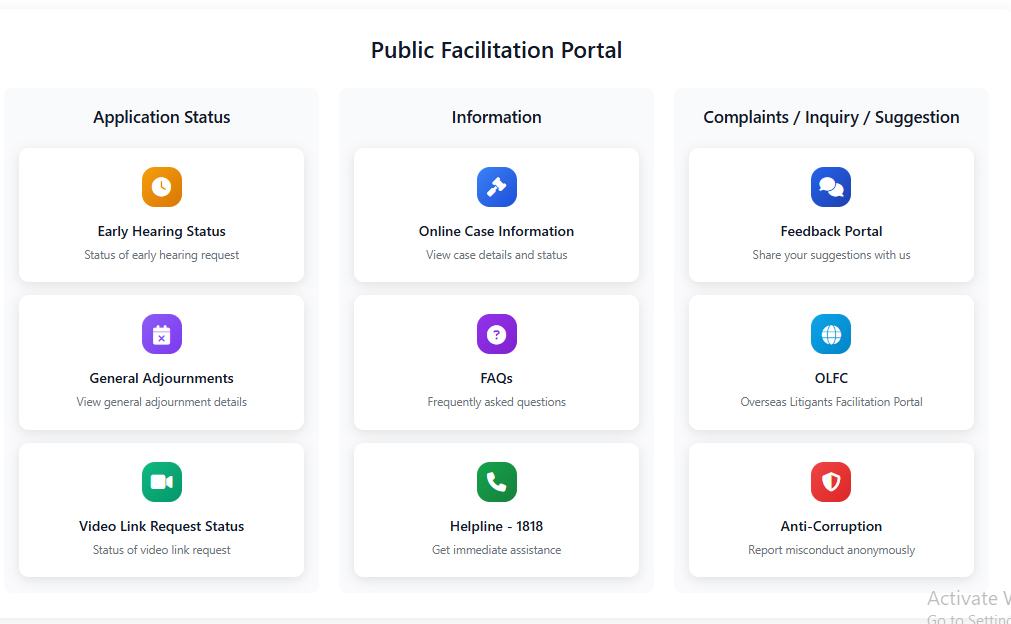Click the purple question mark FAQs icon
This screenshot has height=624, width=1011.
[496, 334]
